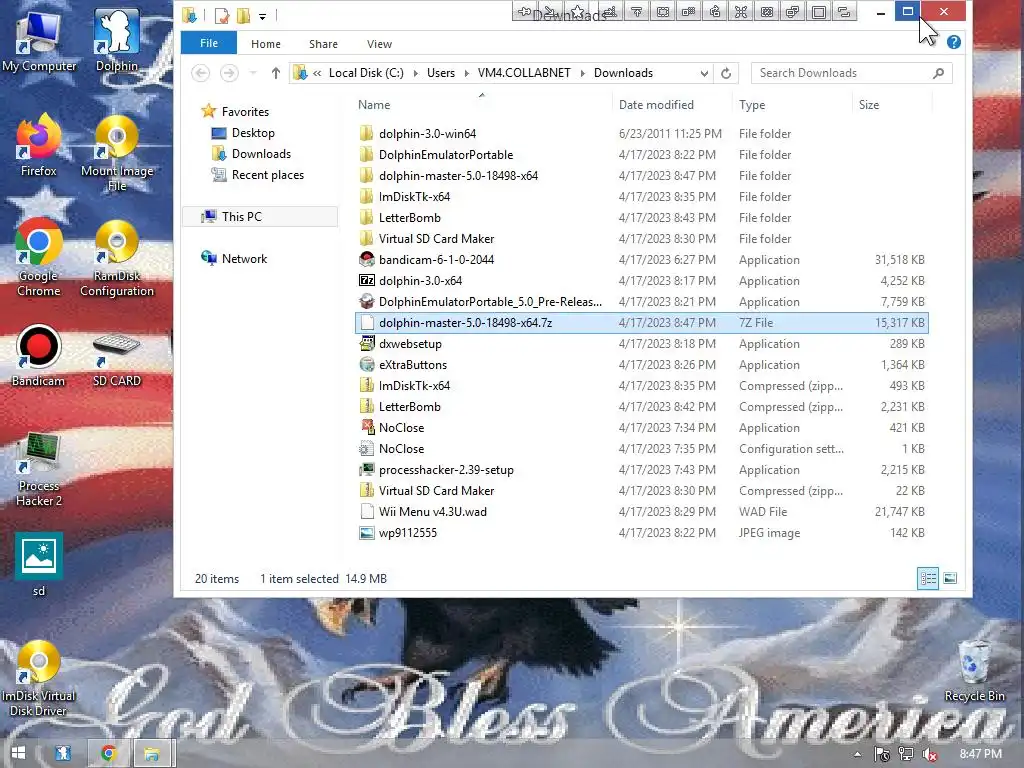This screenshot has height=768, width=1024.
Task: Click the File Explorer taskbar button
Action: pos(152,753)
